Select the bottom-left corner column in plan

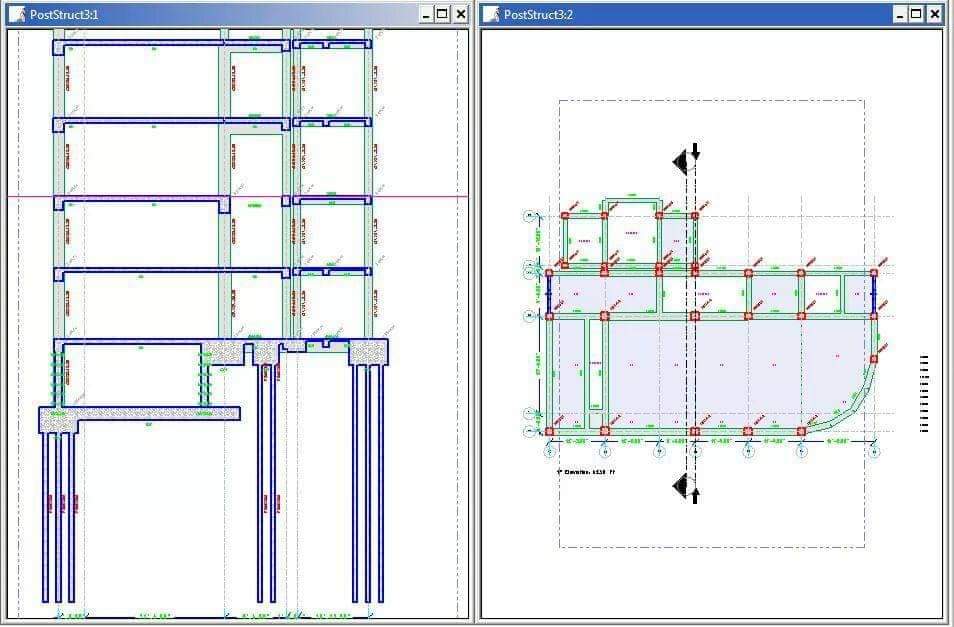(x=549, y=432)
